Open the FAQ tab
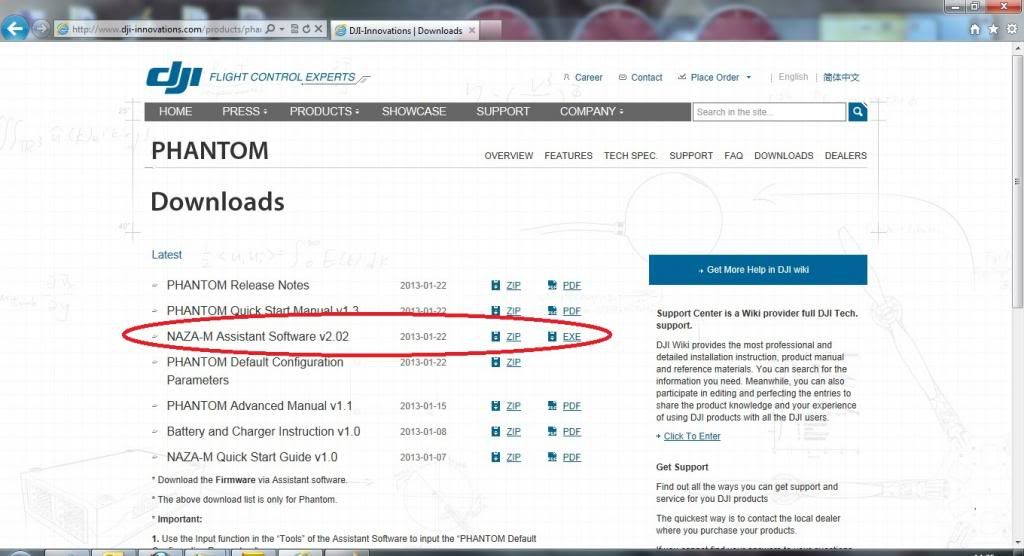This screenshot has width=1024, height=556. pyautogui.click(x=733, y=155)
